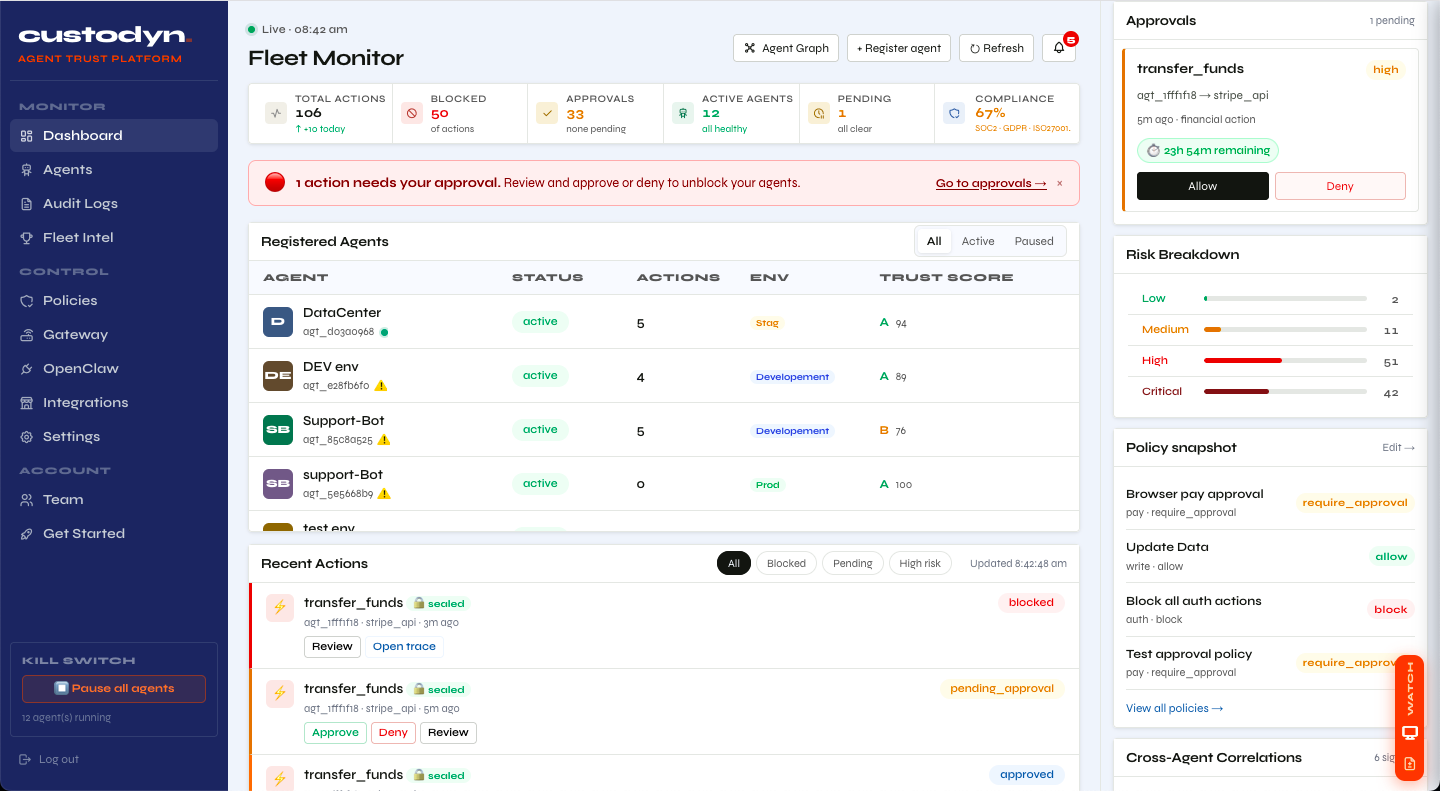Deny the pending_approval transfer_funds action
Viewport: 1440px width, 791px height.
click(x=393, y=733)
